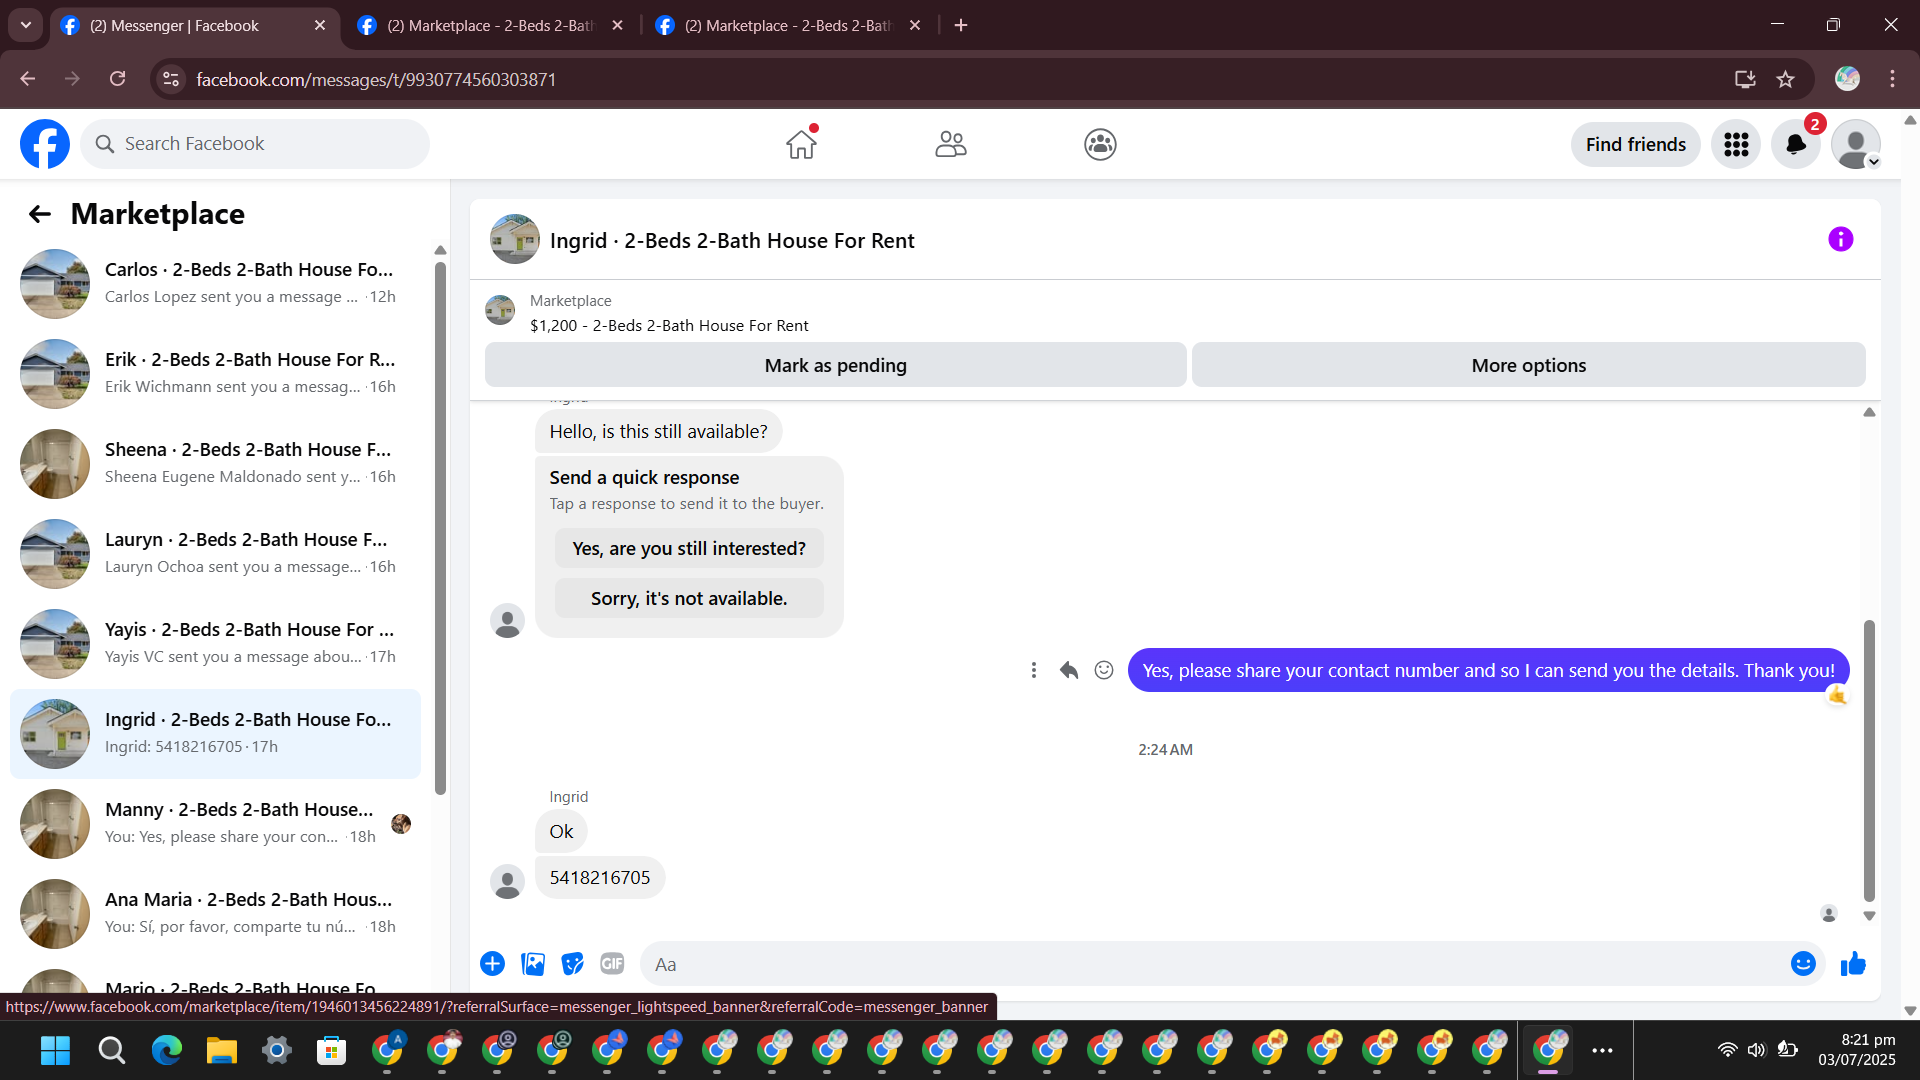Open more actions plus icon
Image resolution: width=1920 pixels, height=1080 pixels.
point(492,964)
